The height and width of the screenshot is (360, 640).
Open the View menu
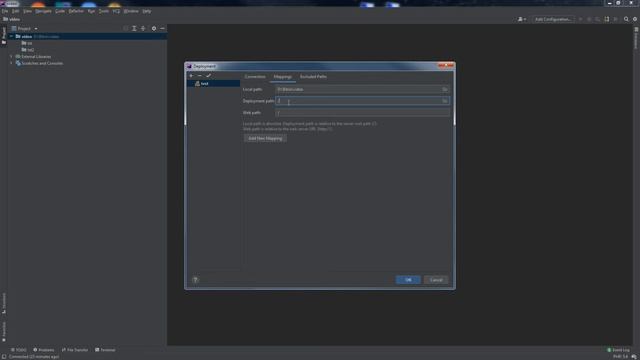pos(27,11)
